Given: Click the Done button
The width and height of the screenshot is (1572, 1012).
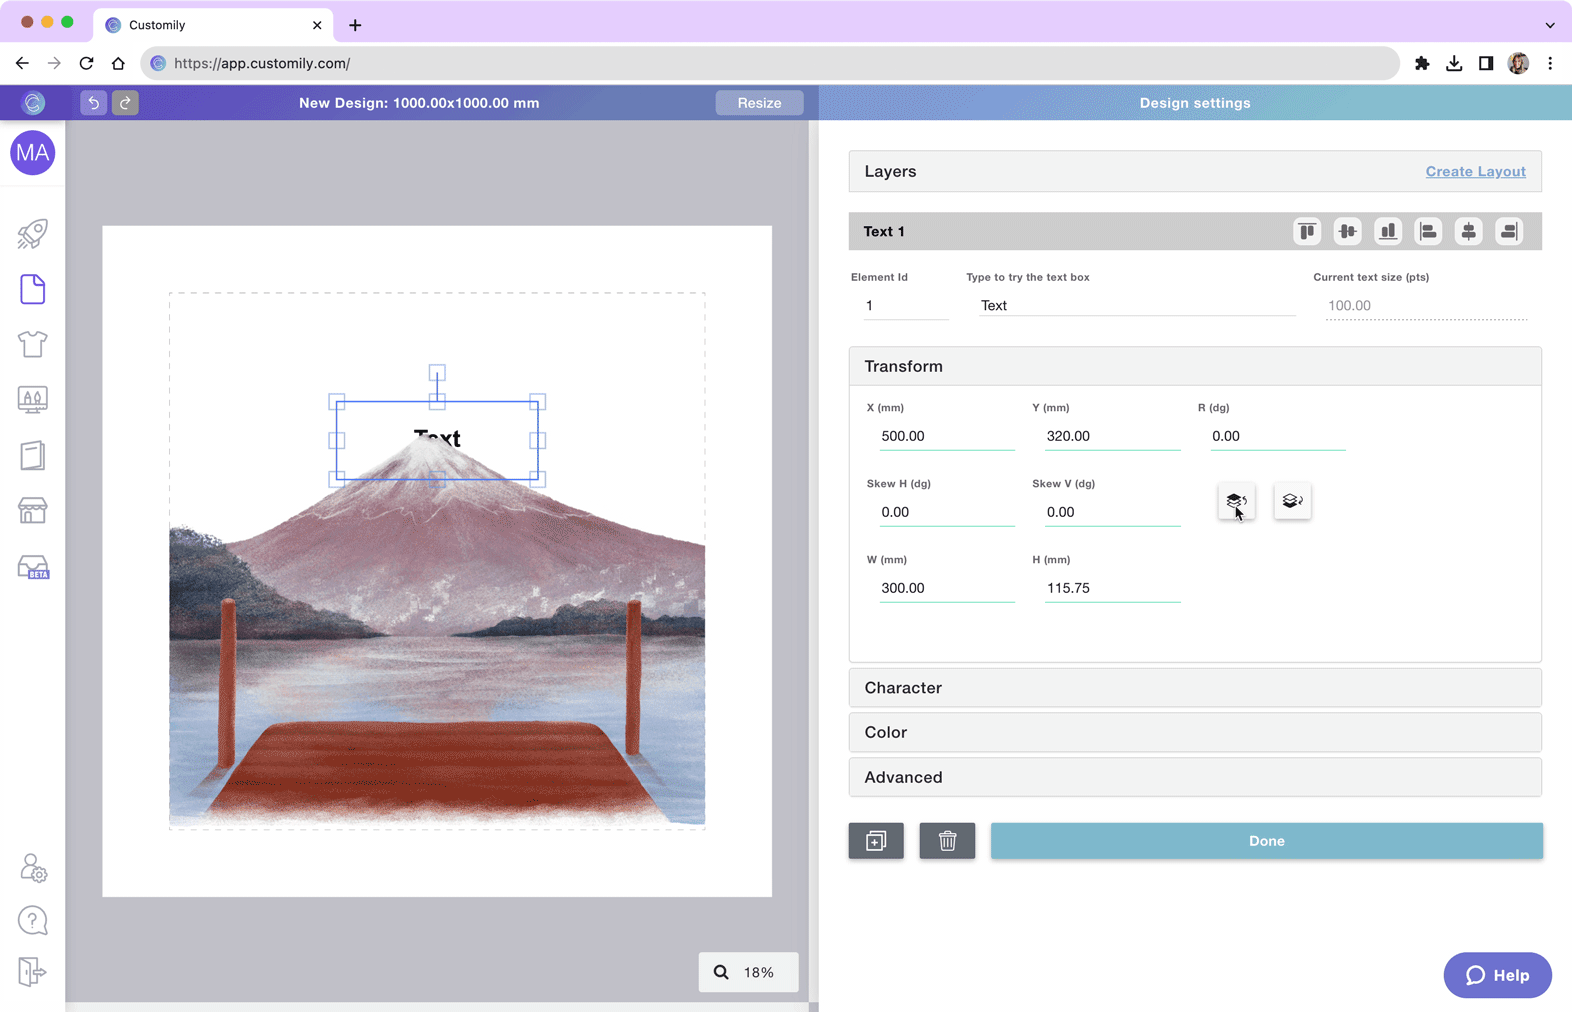Looking at the screenshot, I should [1266, 841].
